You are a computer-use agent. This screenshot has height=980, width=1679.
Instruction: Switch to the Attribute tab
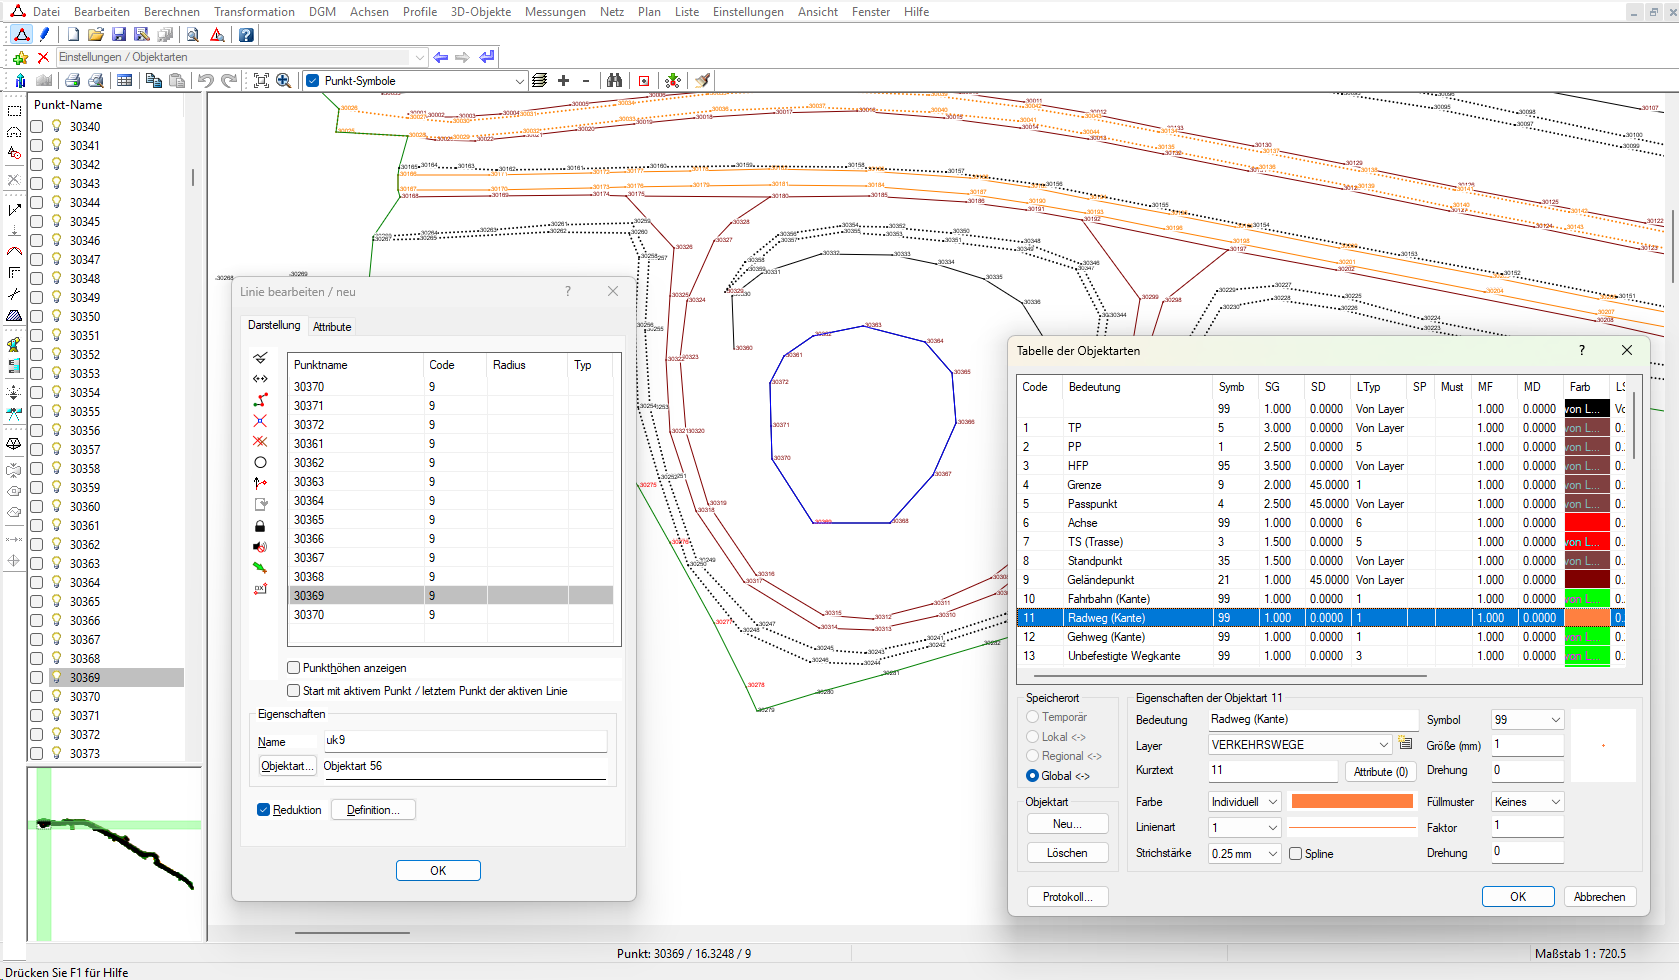click(x=332, y=327)
